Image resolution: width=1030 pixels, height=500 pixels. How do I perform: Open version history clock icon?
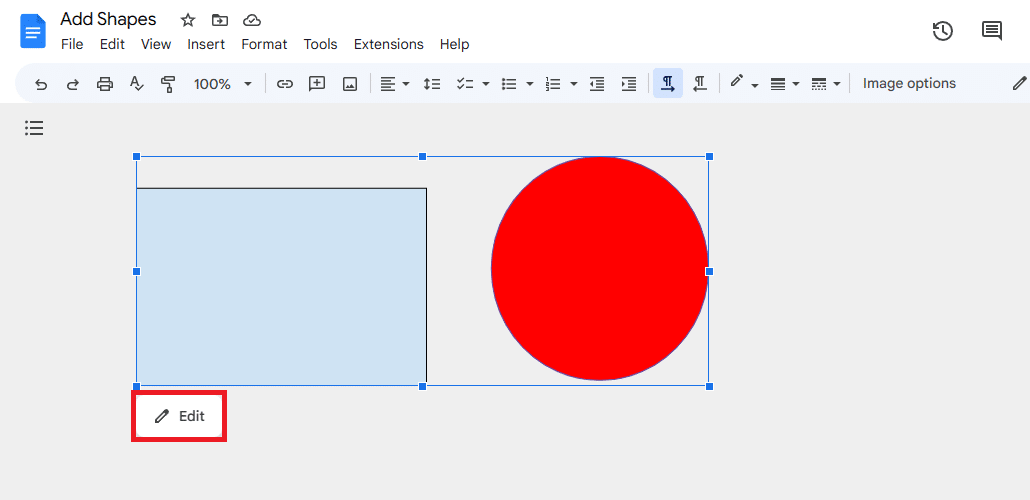[x=943, y=31]
